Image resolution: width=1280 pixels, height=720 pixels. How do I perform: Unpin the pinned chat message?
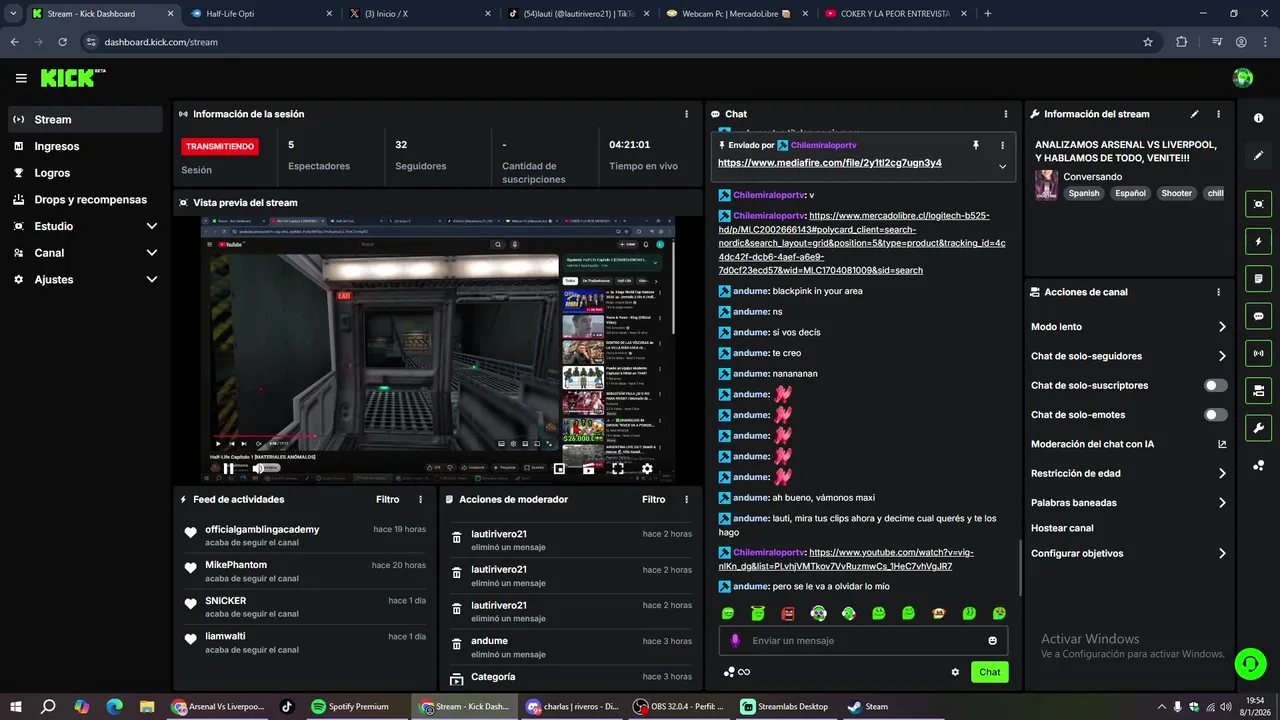tap(976, 145)
